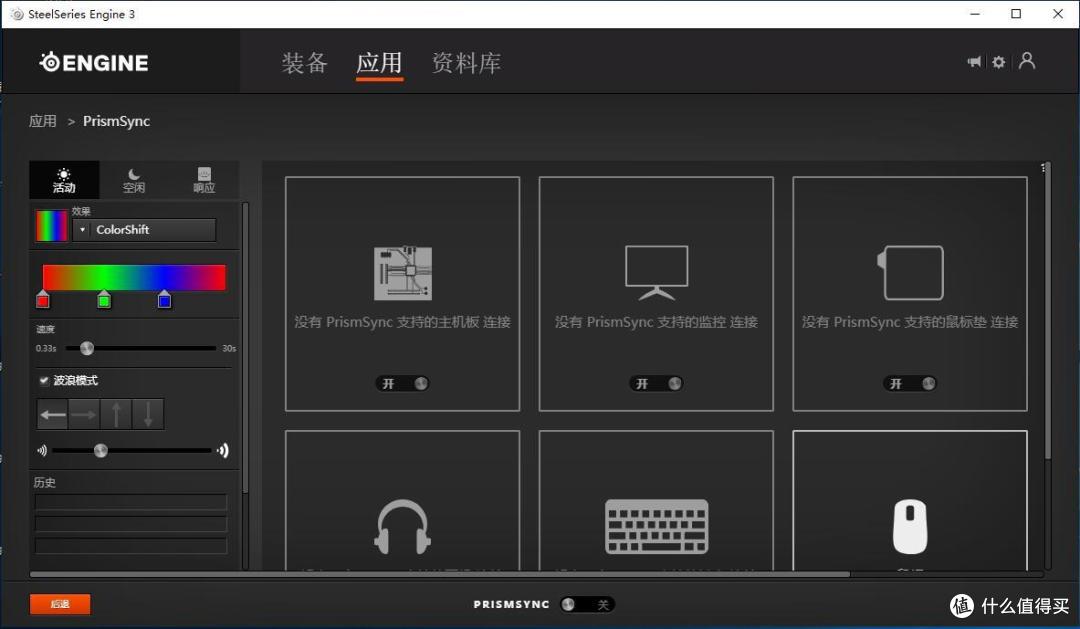
Task: Click the left panel vertical scrollbar
Action: click(x=245, y=348)
